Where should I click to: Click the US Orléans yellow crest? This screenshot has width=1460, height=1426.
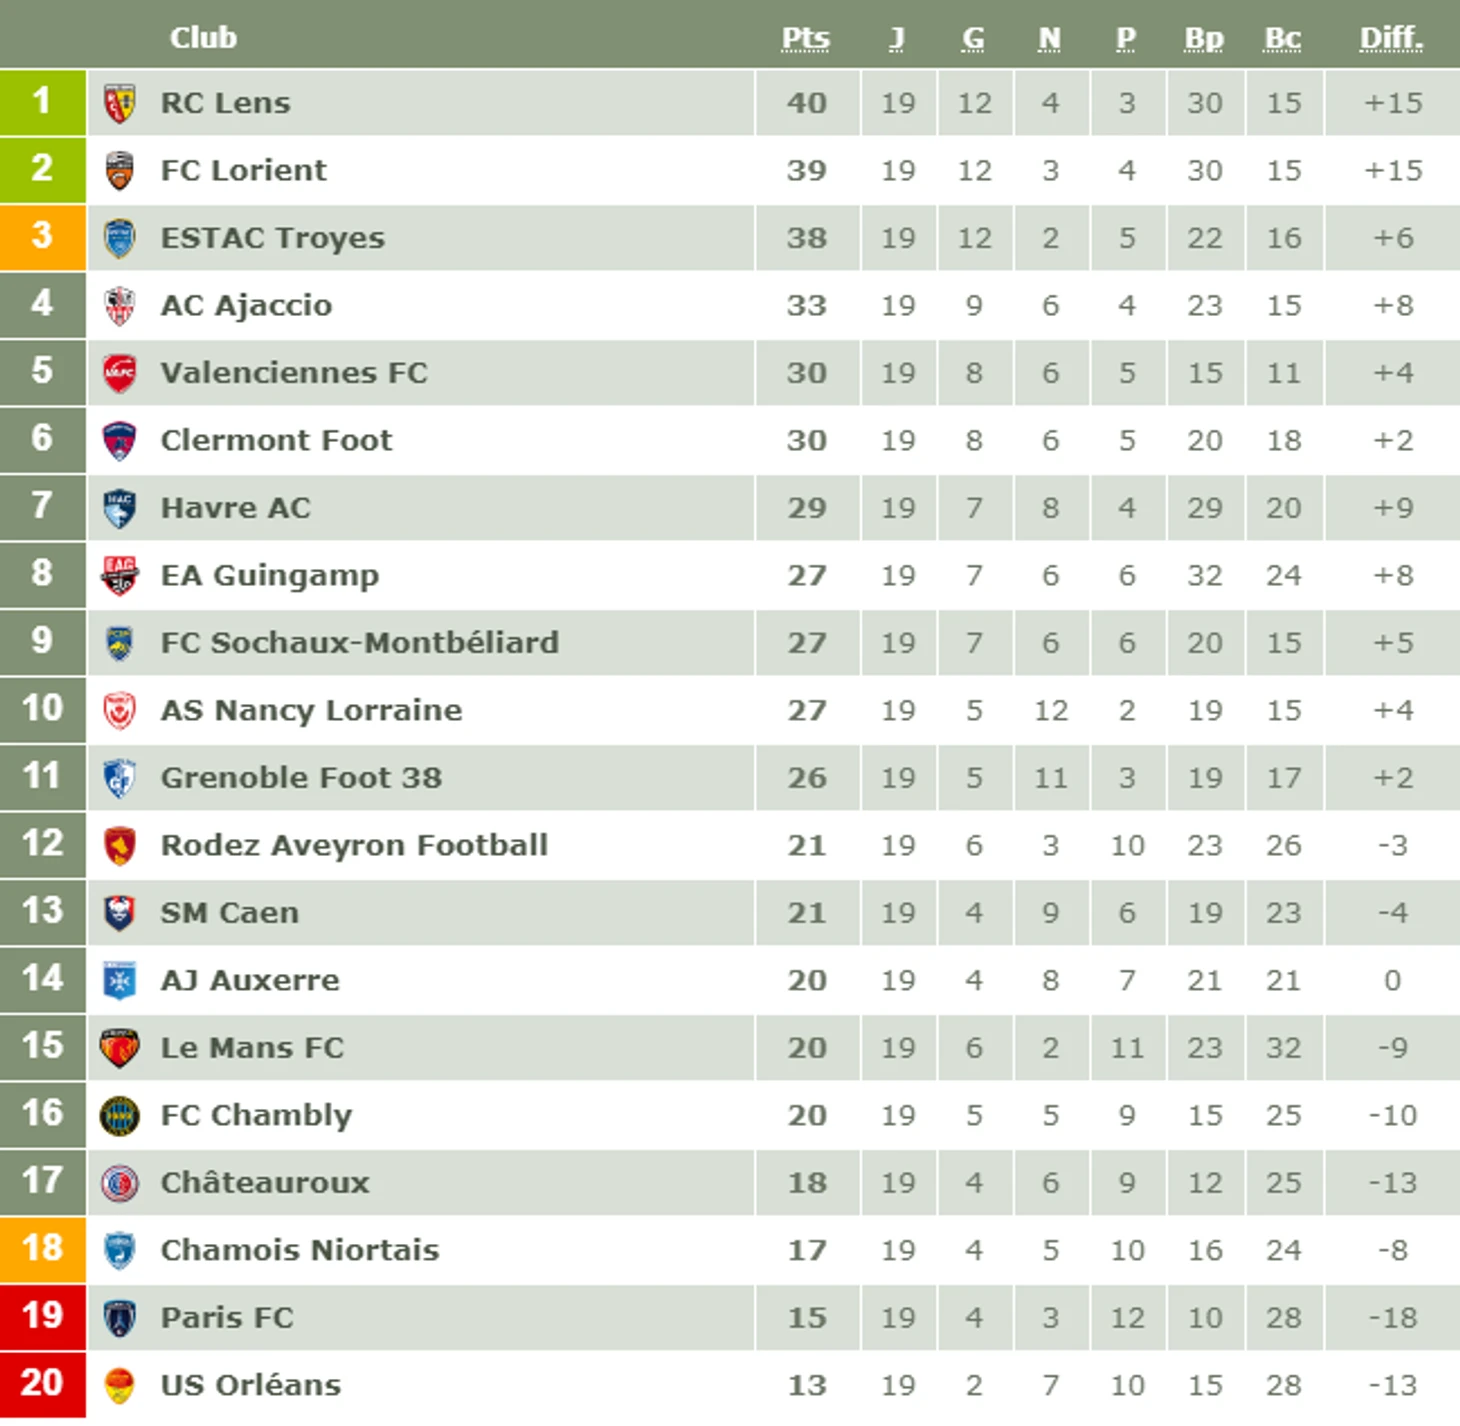pyautogui.click(x=119, y=1385)
